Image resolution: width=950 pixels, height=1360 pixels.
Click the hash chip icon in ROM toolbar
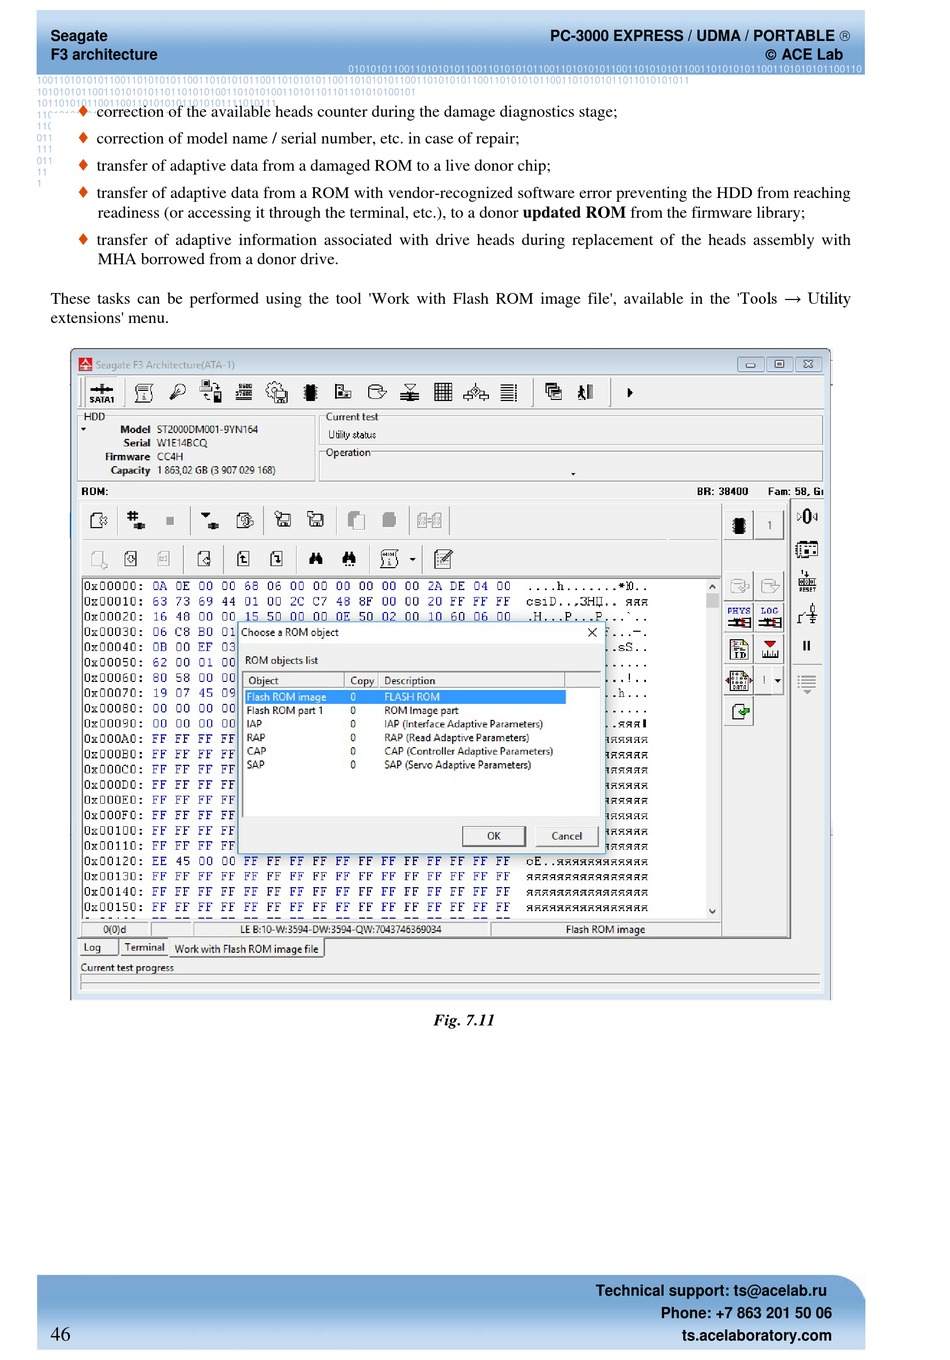135,520
